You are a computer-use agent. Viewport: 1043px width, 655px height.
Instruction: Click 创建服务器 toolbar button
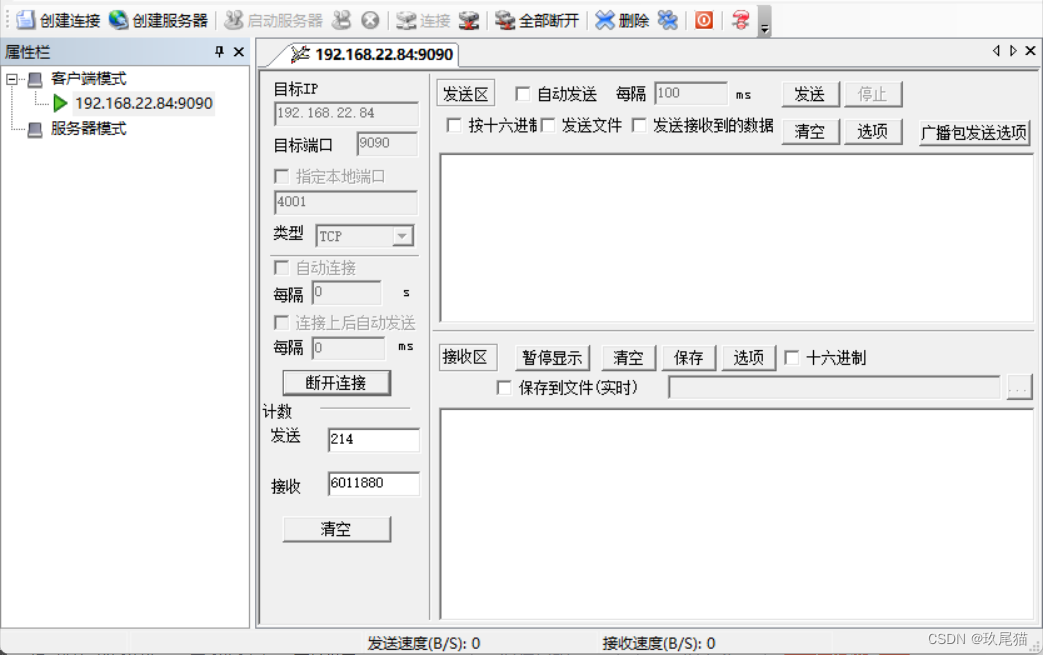pos(158,21)
